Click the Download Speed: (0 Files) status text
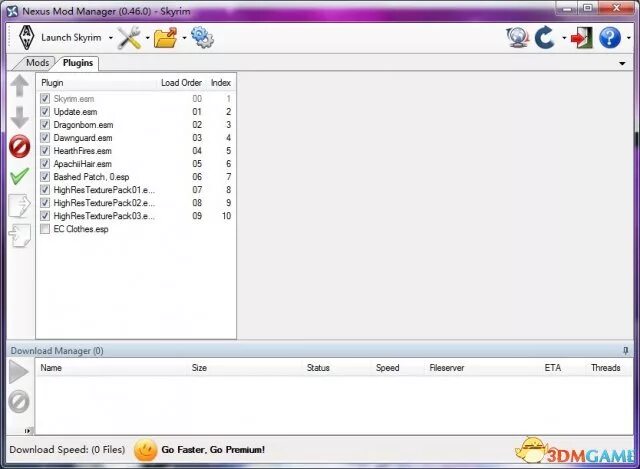 pyautogui.click(x=67, y=450)
